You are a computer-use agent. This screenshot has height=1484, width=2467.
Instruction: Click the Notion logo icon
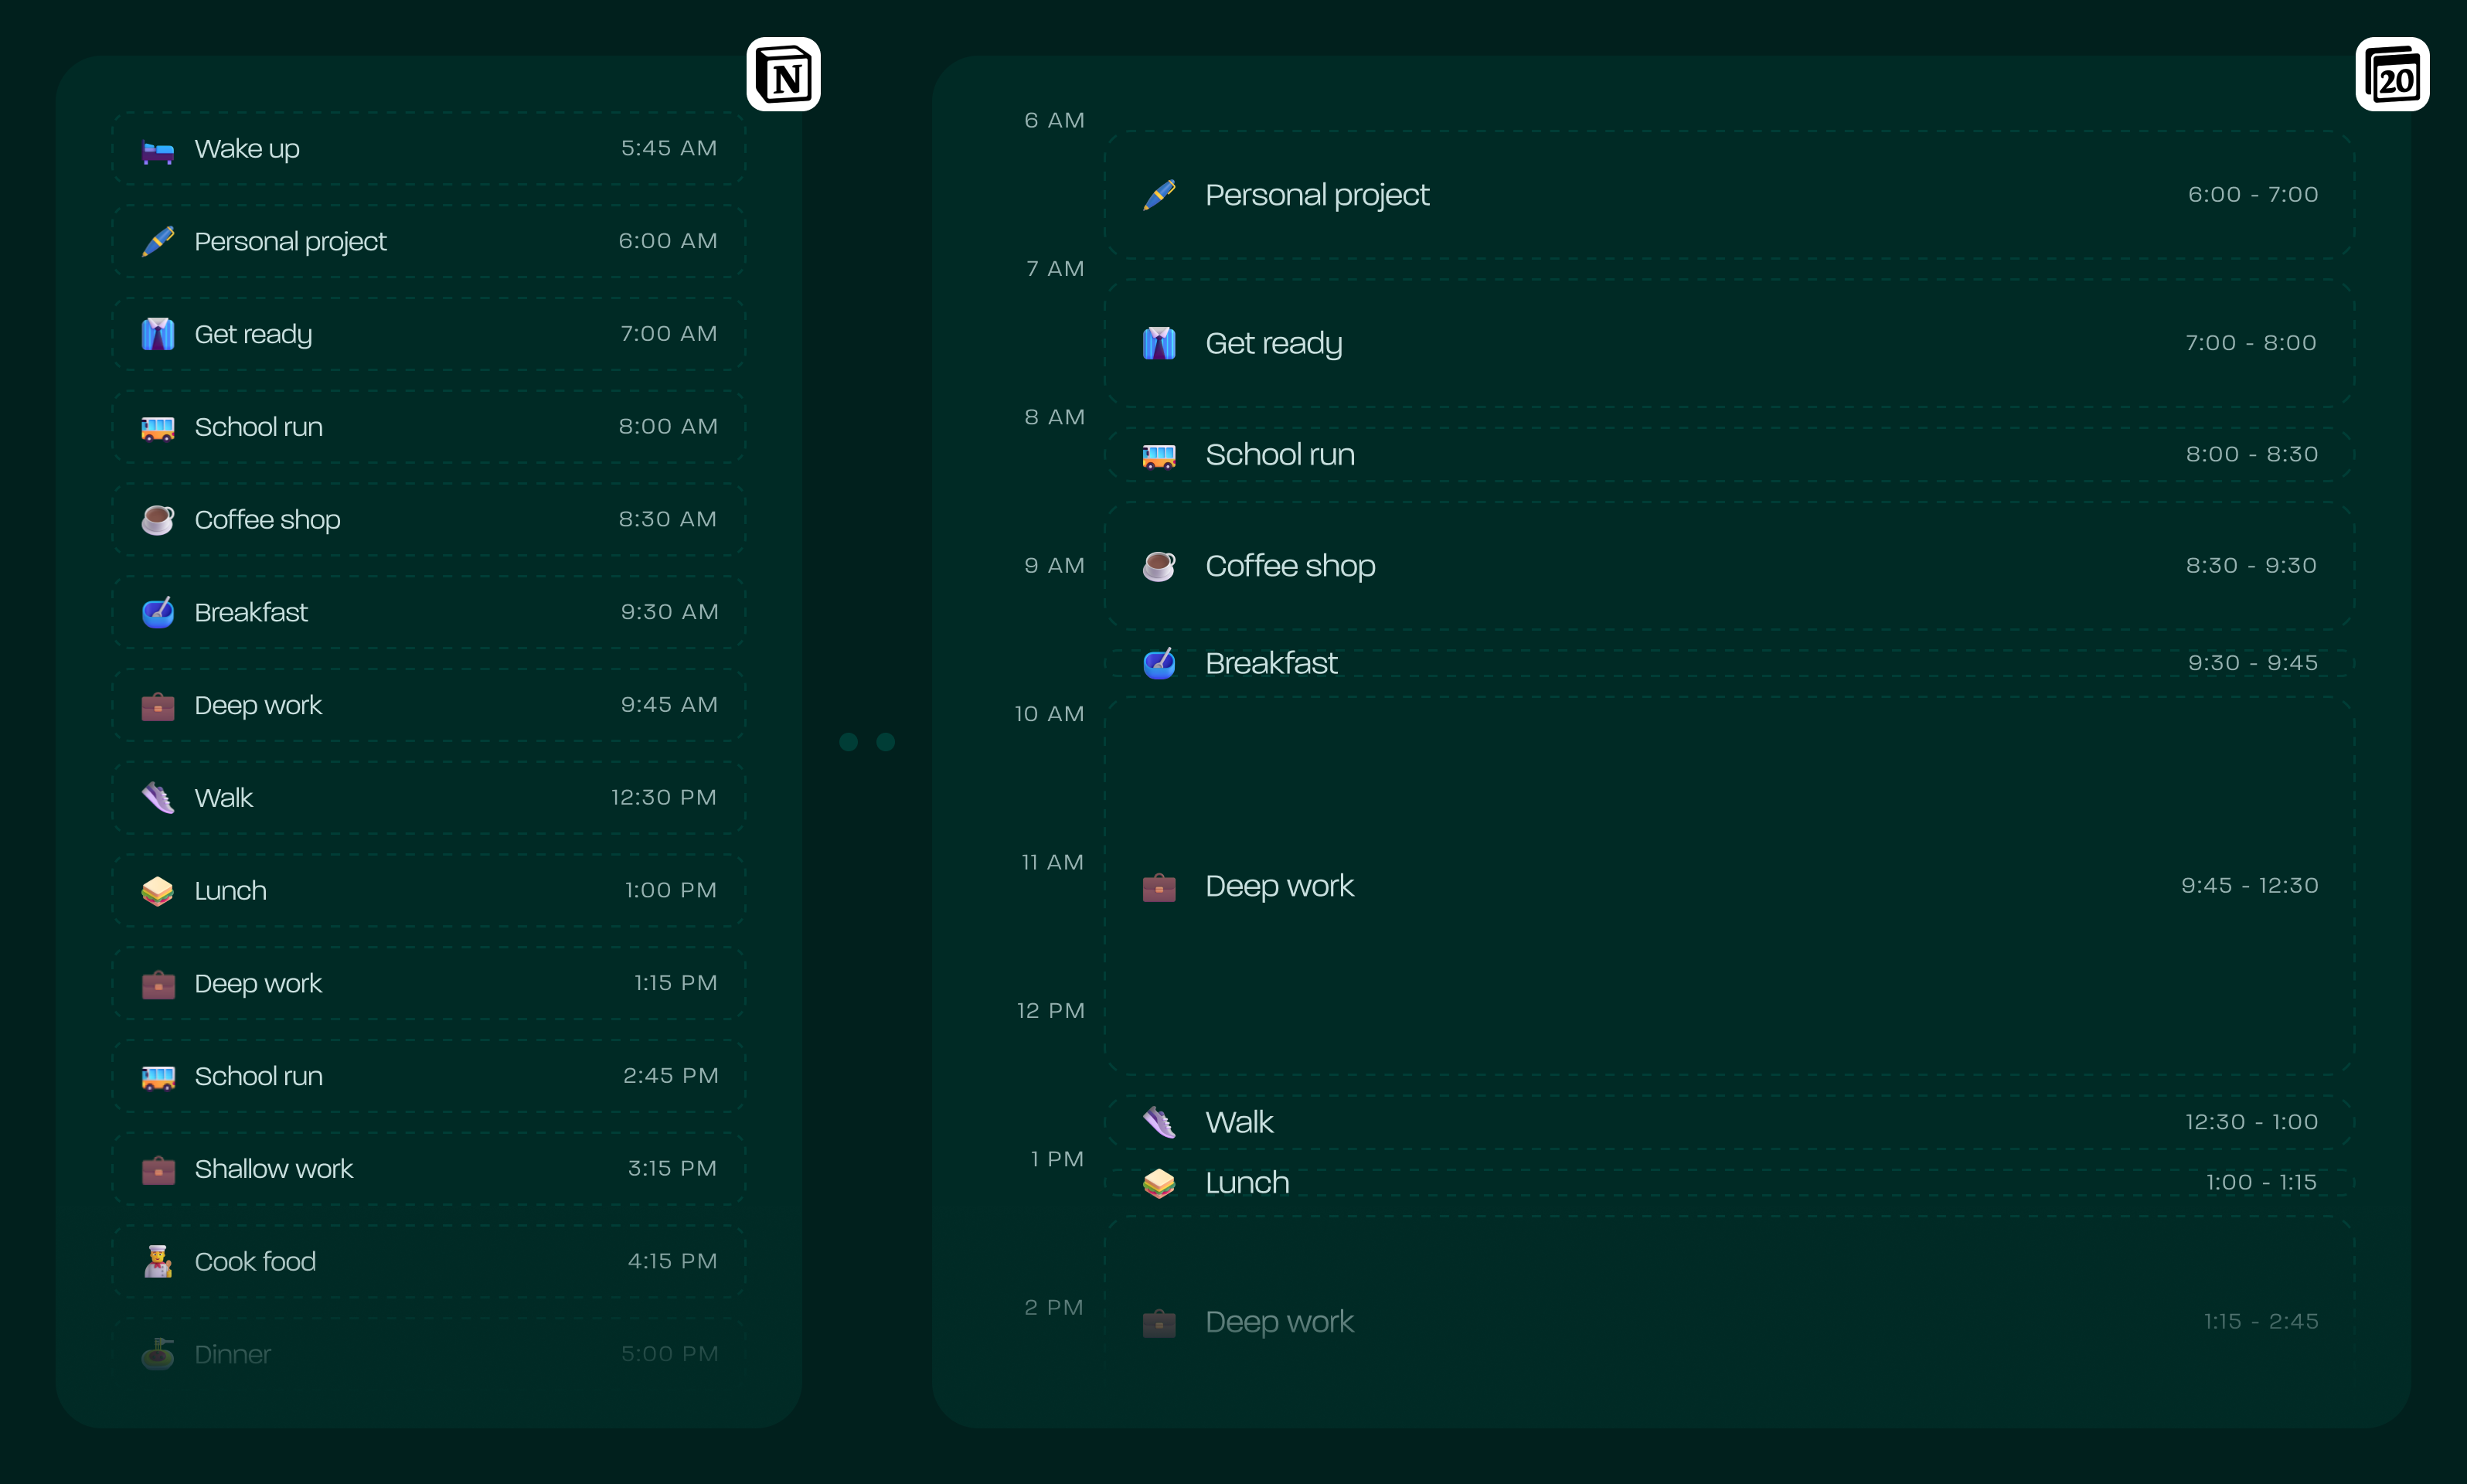783,75
